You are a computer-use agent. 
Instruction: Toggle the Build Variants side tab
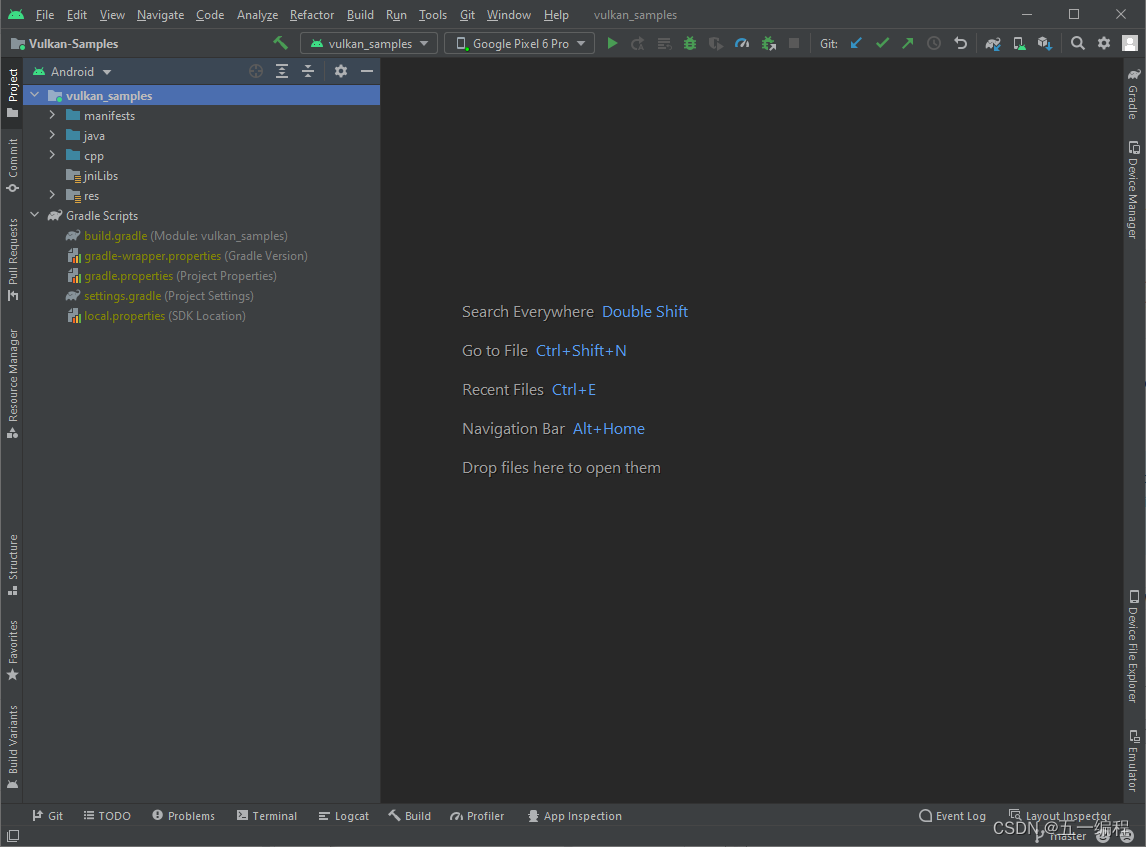(12, 747)
